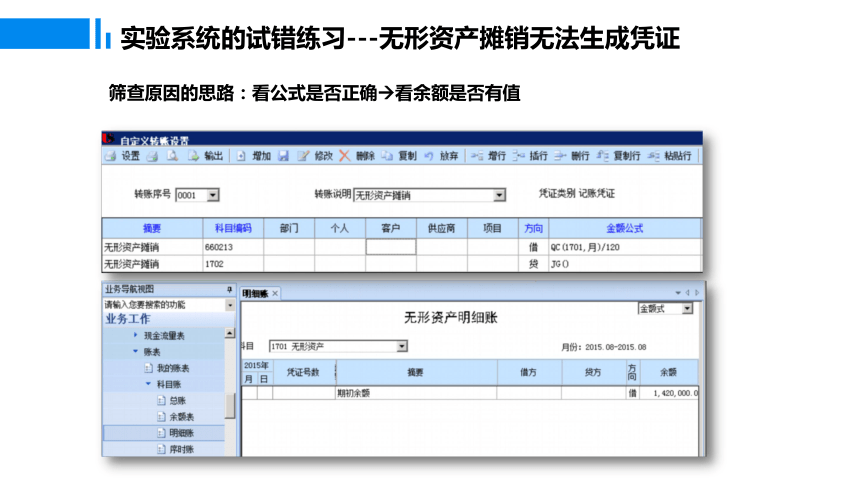Close the 明细账 tab
The height and width of the screenshot is (484, 860).
click(x=275, y=294)
